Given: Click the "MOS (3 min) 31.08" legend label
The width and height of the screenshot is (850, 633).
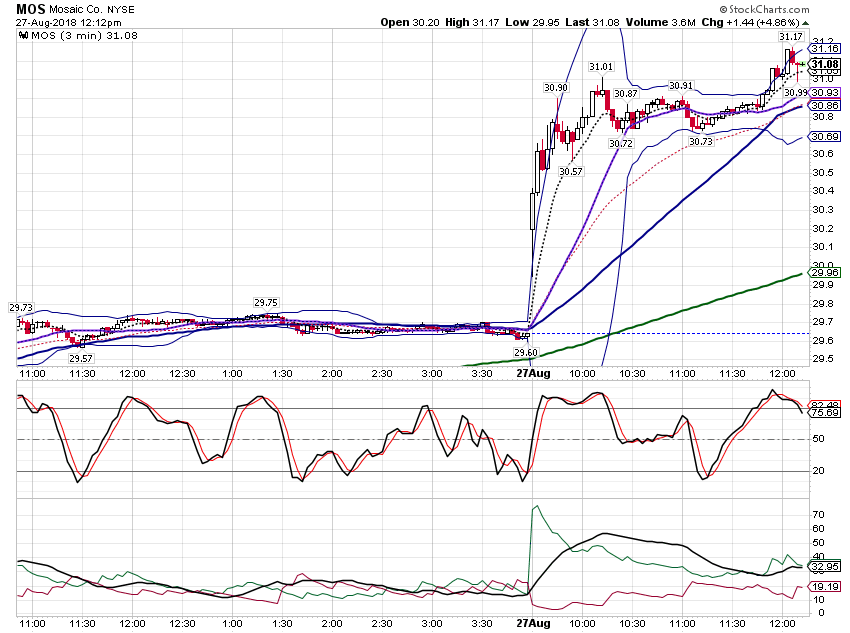Looking at the screenshot, I should tap(84, 36).
